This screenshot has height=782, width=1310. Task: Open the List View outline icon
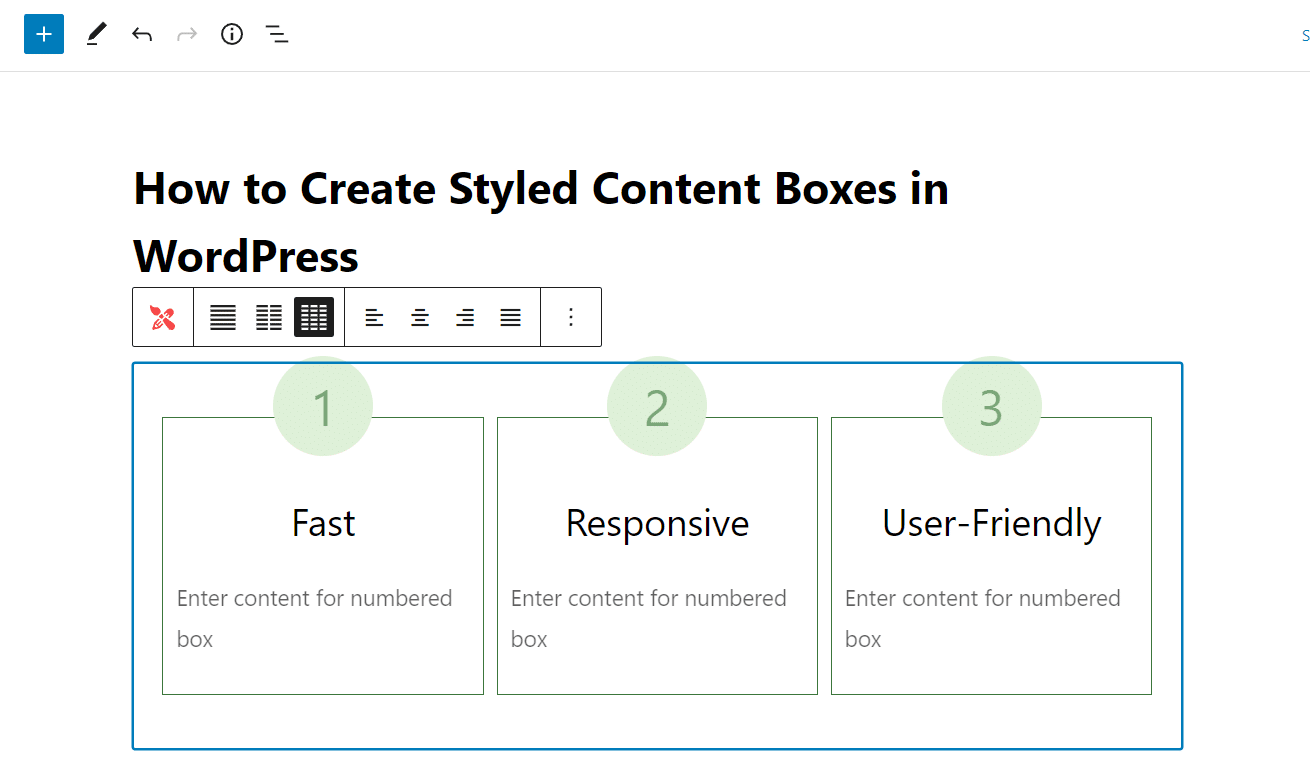click(x=277, y=35)
